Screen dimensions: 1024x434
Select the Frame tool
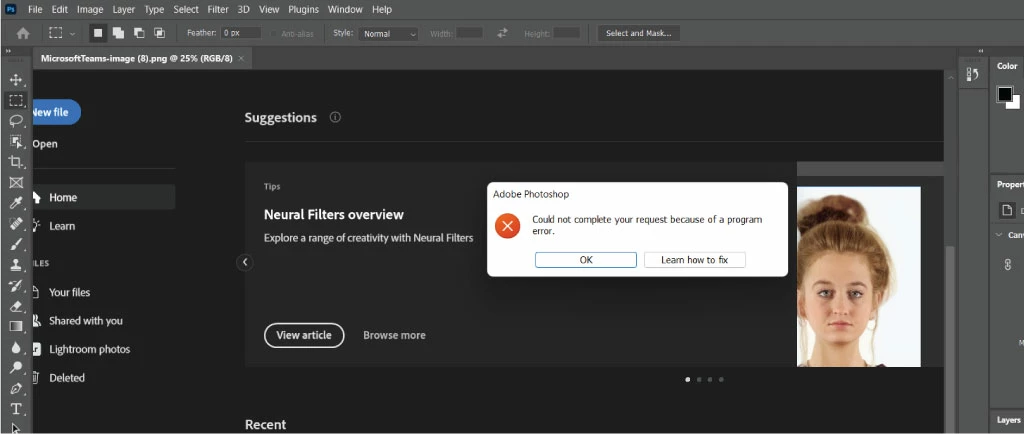pyautogui.click(x=16, y=183)
